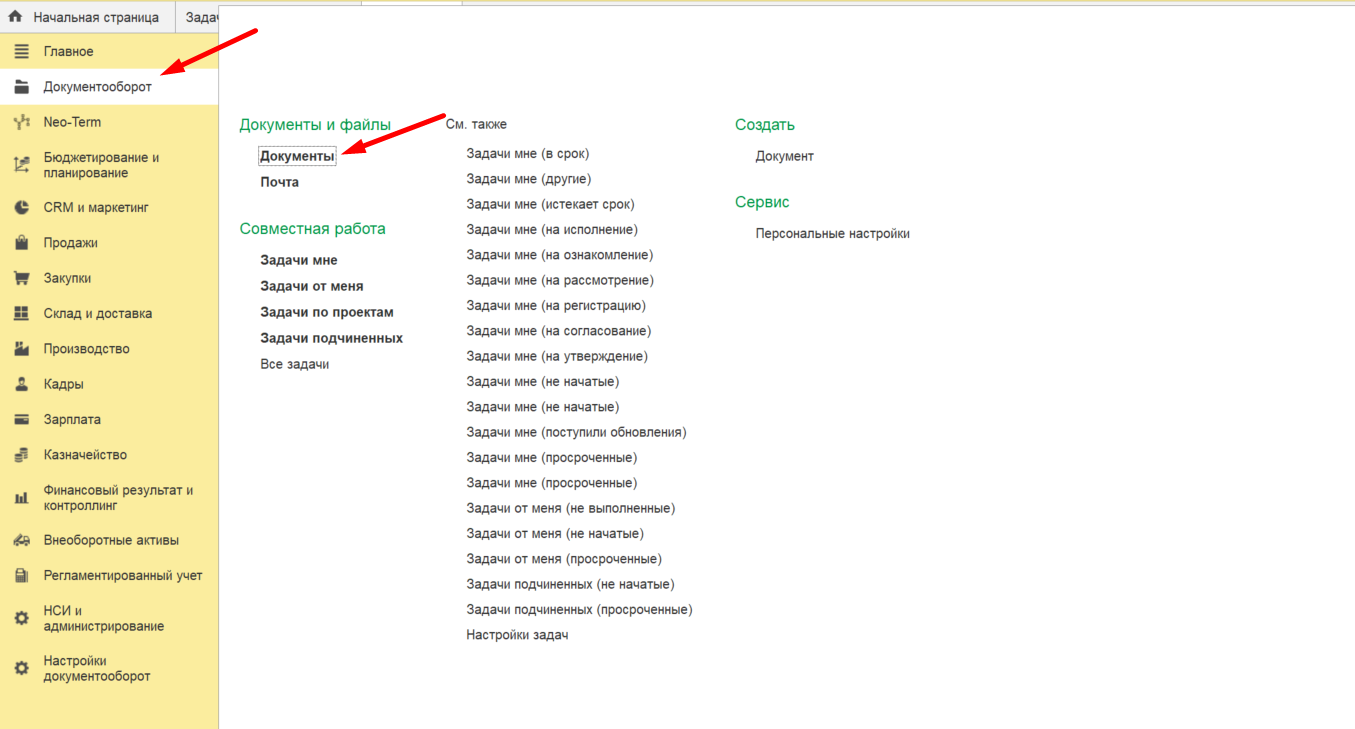The image size is (1355, 729).
Task: Open Задачи мне under Совместная работа
Action: (x=299, y=260)
